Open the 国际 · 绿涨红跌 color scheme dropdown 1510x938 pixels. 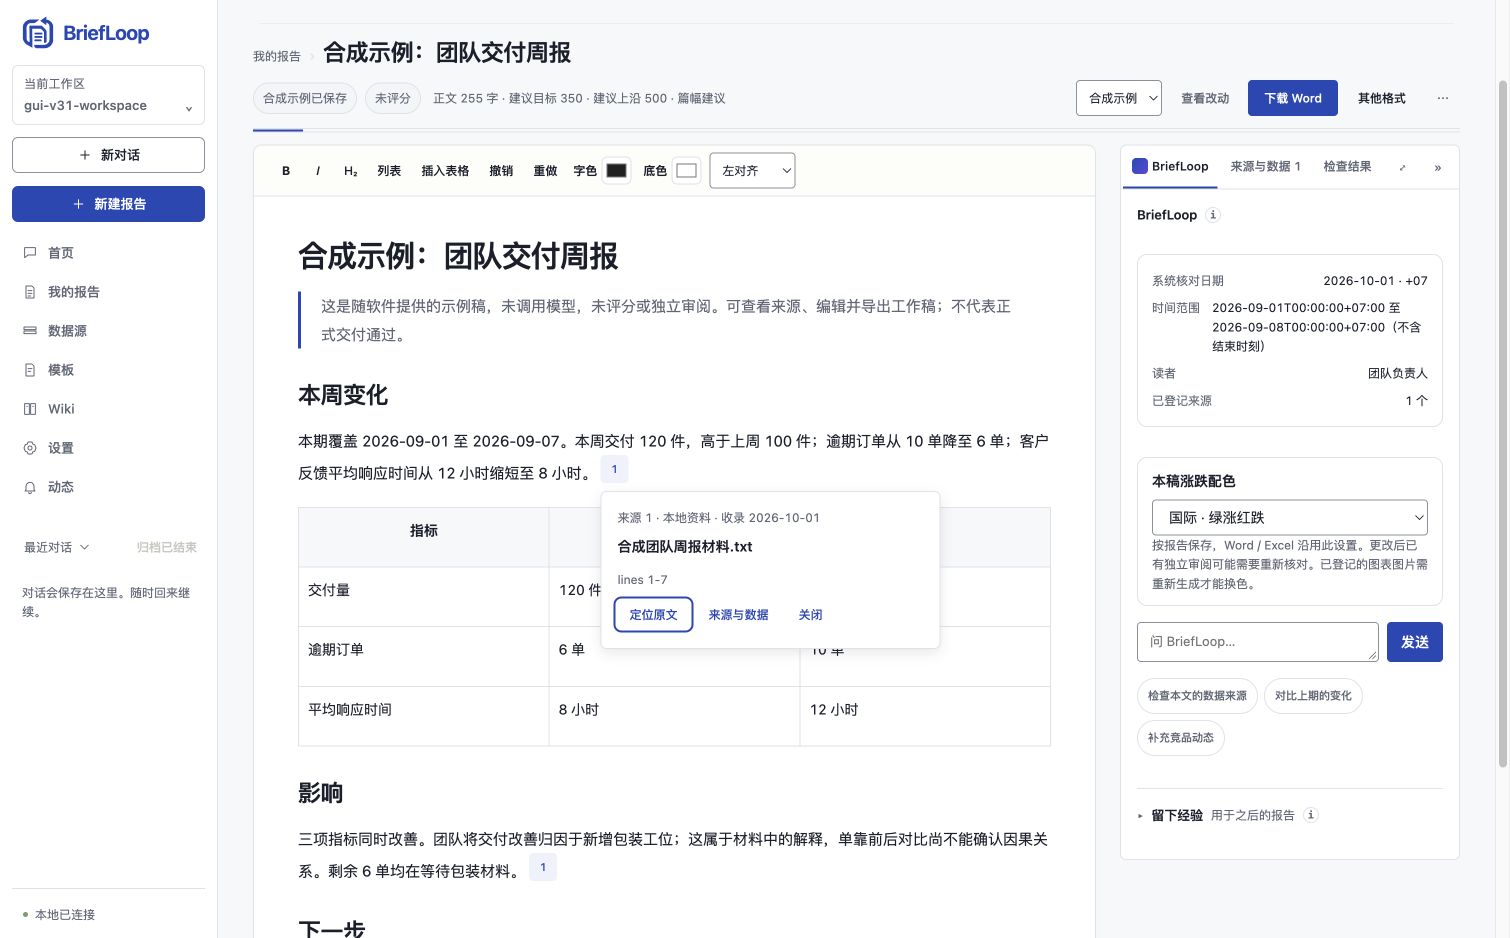click(x=1290, y=517)
